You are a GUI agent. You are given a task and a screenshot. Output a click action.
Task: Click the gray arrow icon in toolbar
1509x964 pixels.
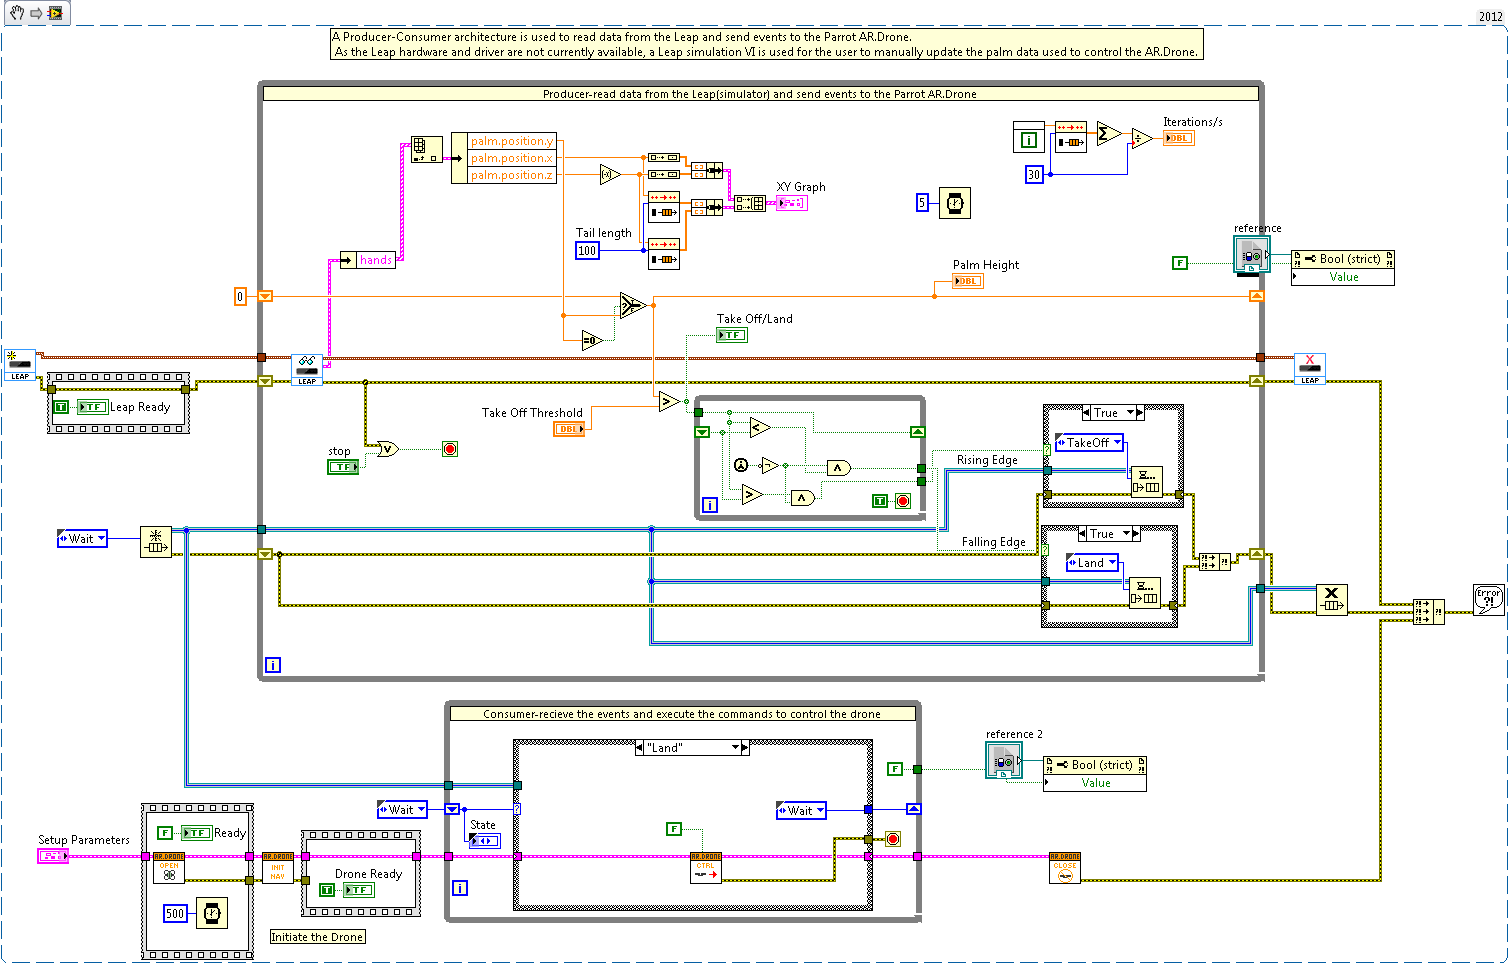point(36,13)
